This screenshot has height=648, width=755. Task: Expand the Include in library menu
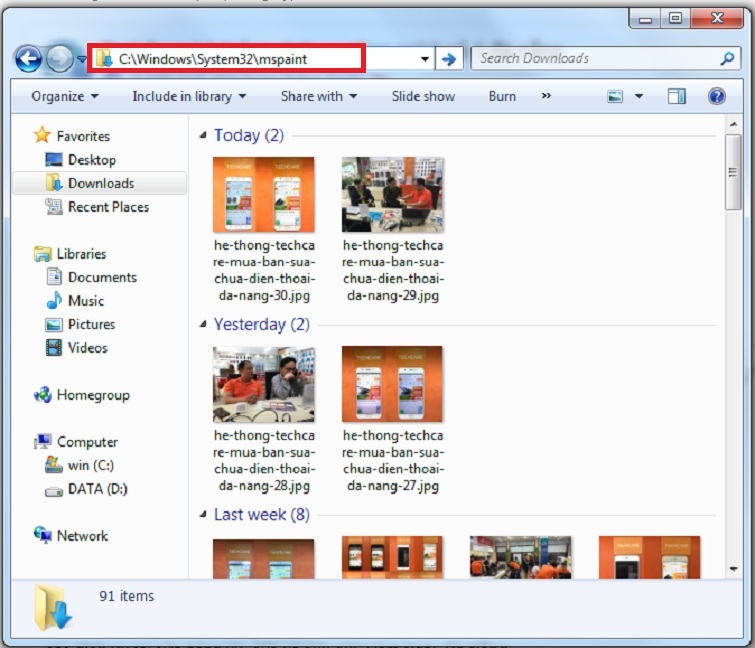pyautogui.click(x=188, y=96)
